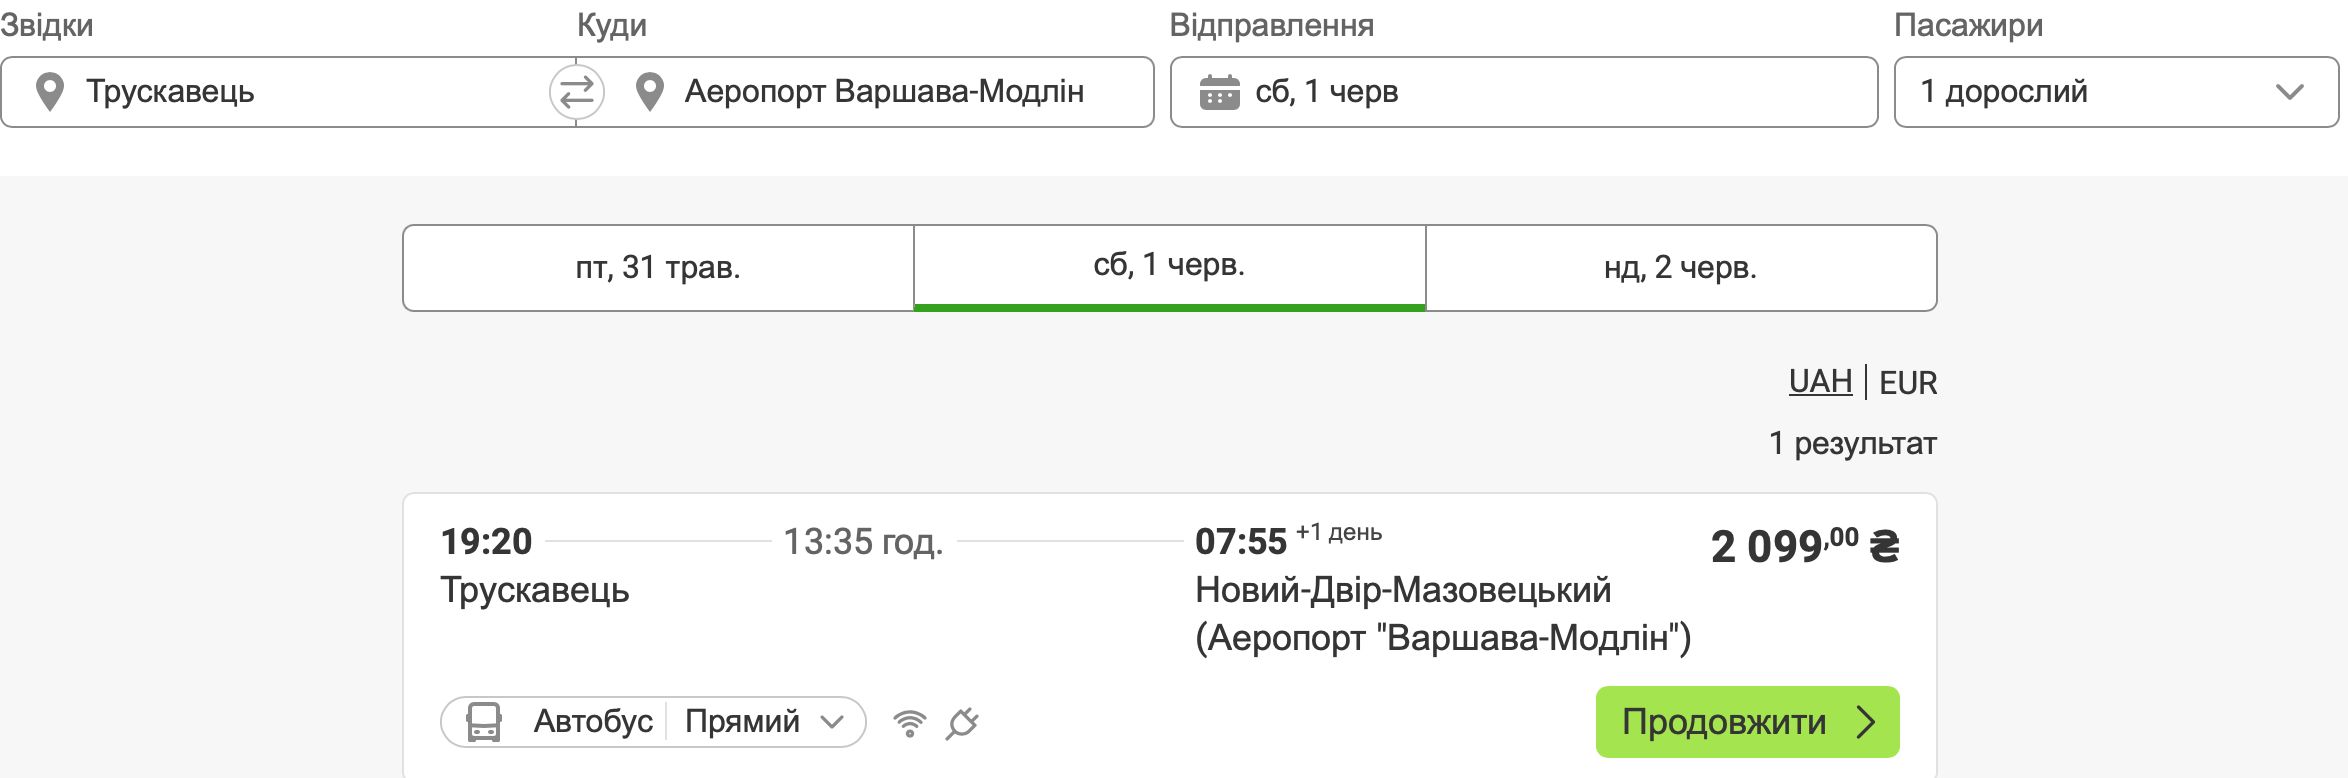
Task: Click the bus icon on the trip card
Action: tap(484, 722)
